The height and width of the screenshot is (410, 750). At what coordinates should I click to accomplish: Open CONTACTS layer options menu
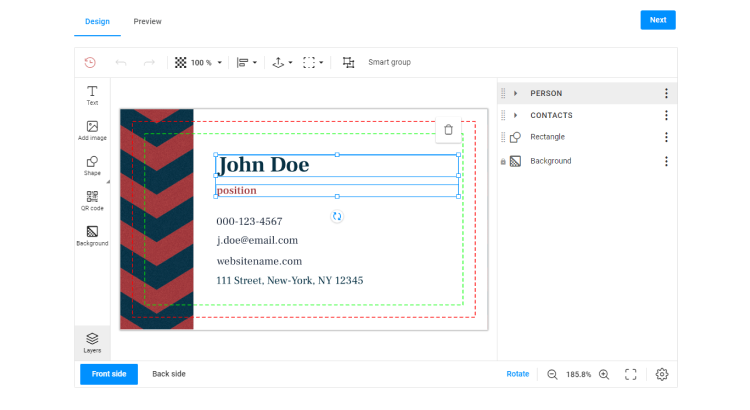click(666, 115)
